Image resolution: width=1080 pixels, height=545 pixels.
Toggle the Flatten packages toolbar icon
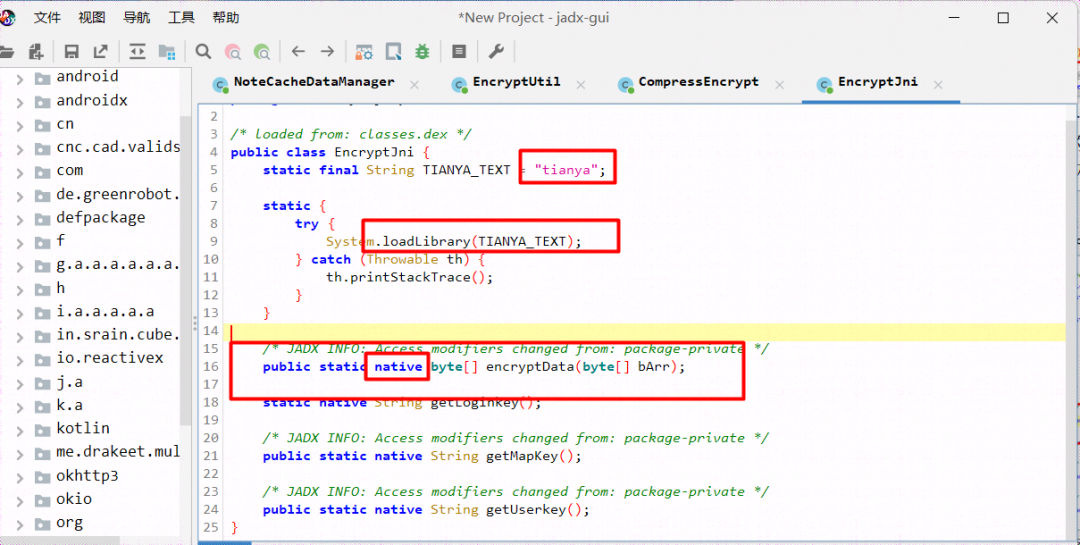[166, 51]
